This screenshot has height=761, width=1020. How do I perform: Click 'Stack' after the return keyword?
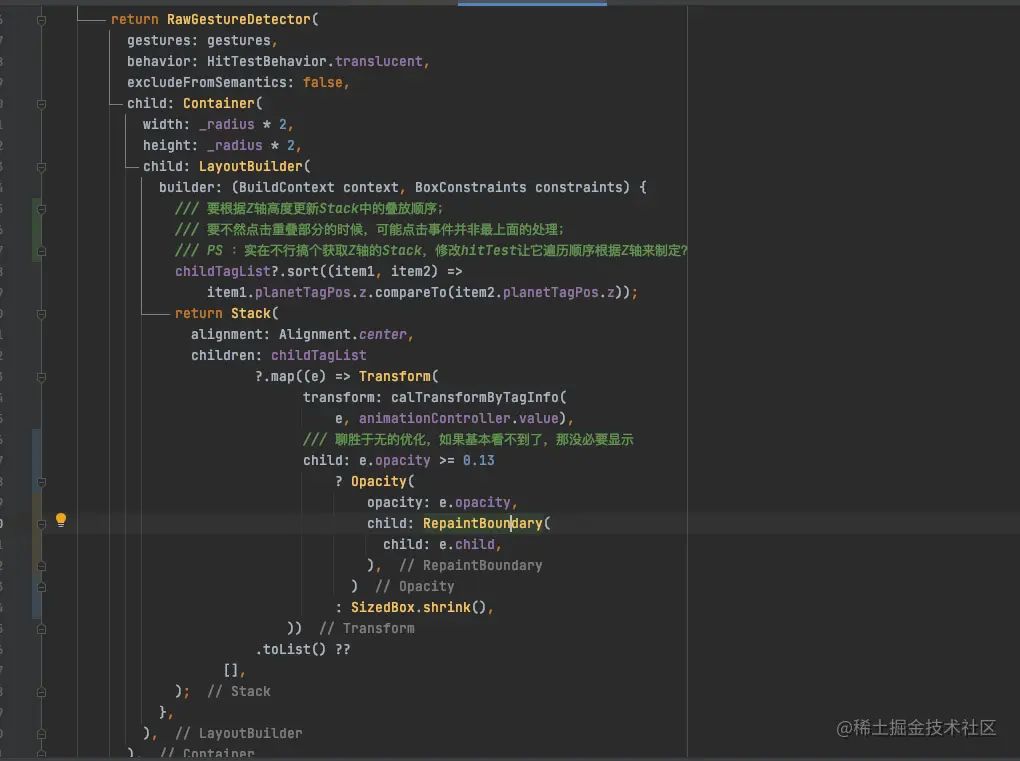coord(250,314)
